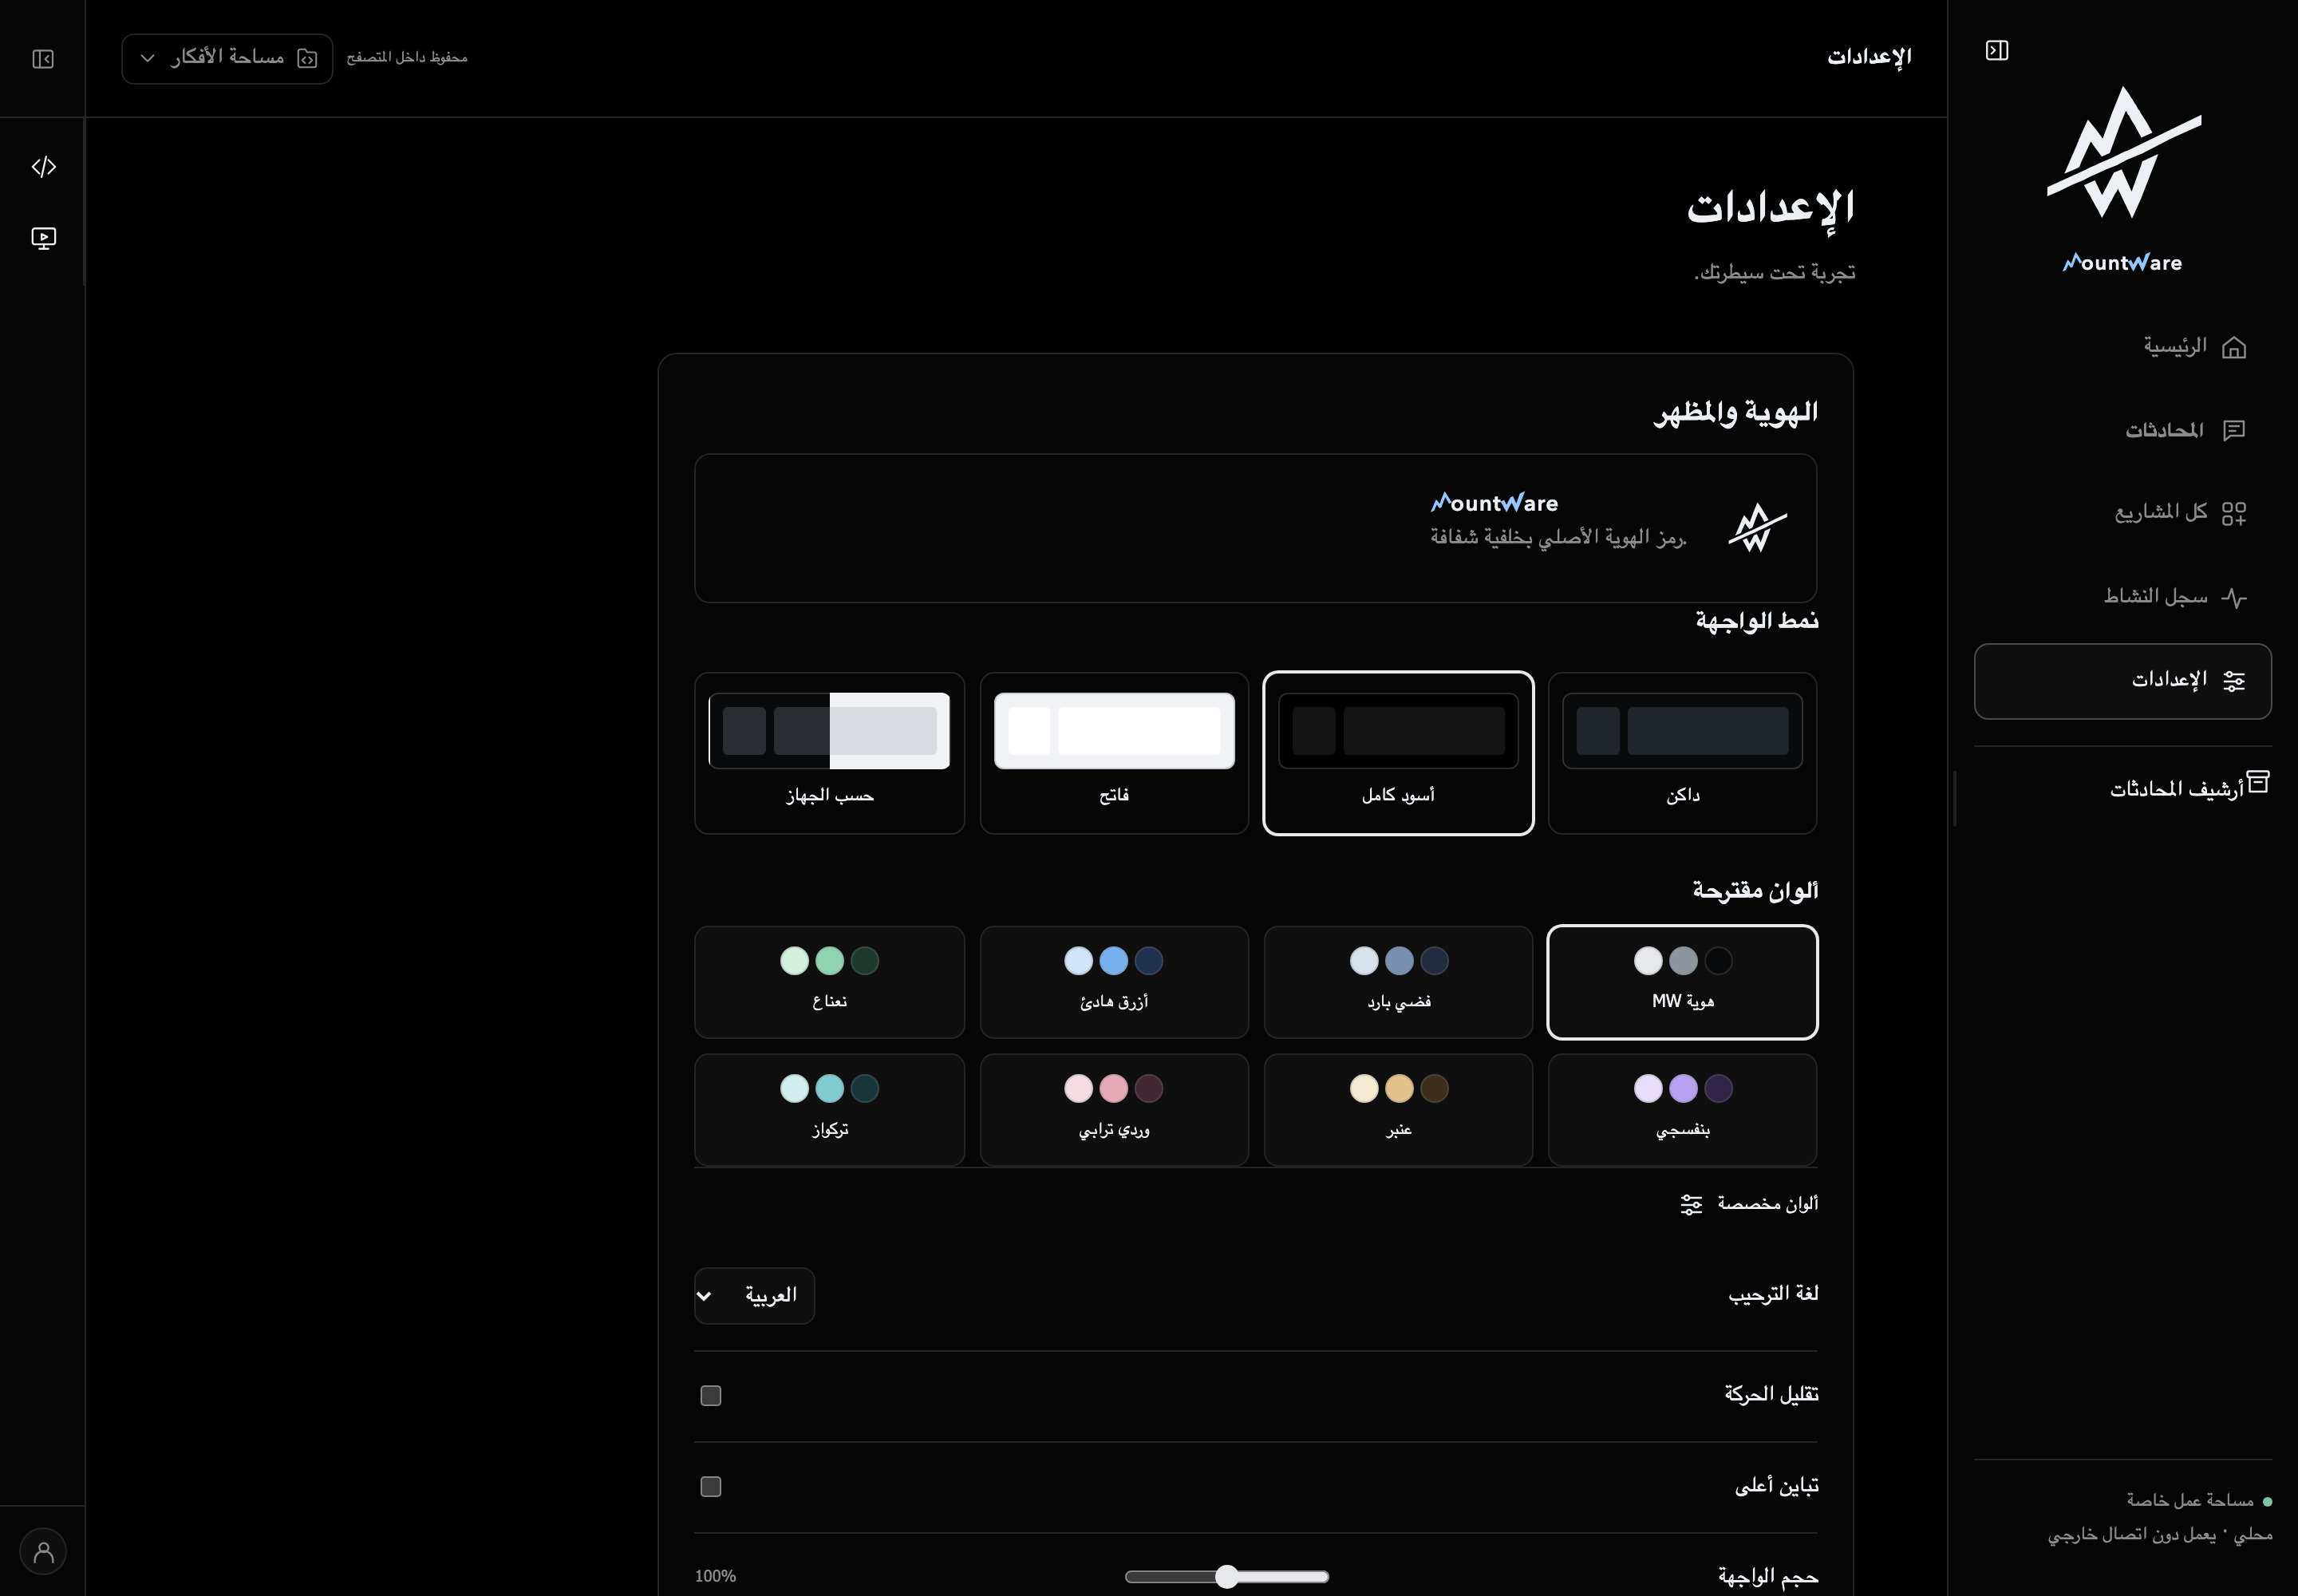Choose the فضي بارد color palette

1398,982
